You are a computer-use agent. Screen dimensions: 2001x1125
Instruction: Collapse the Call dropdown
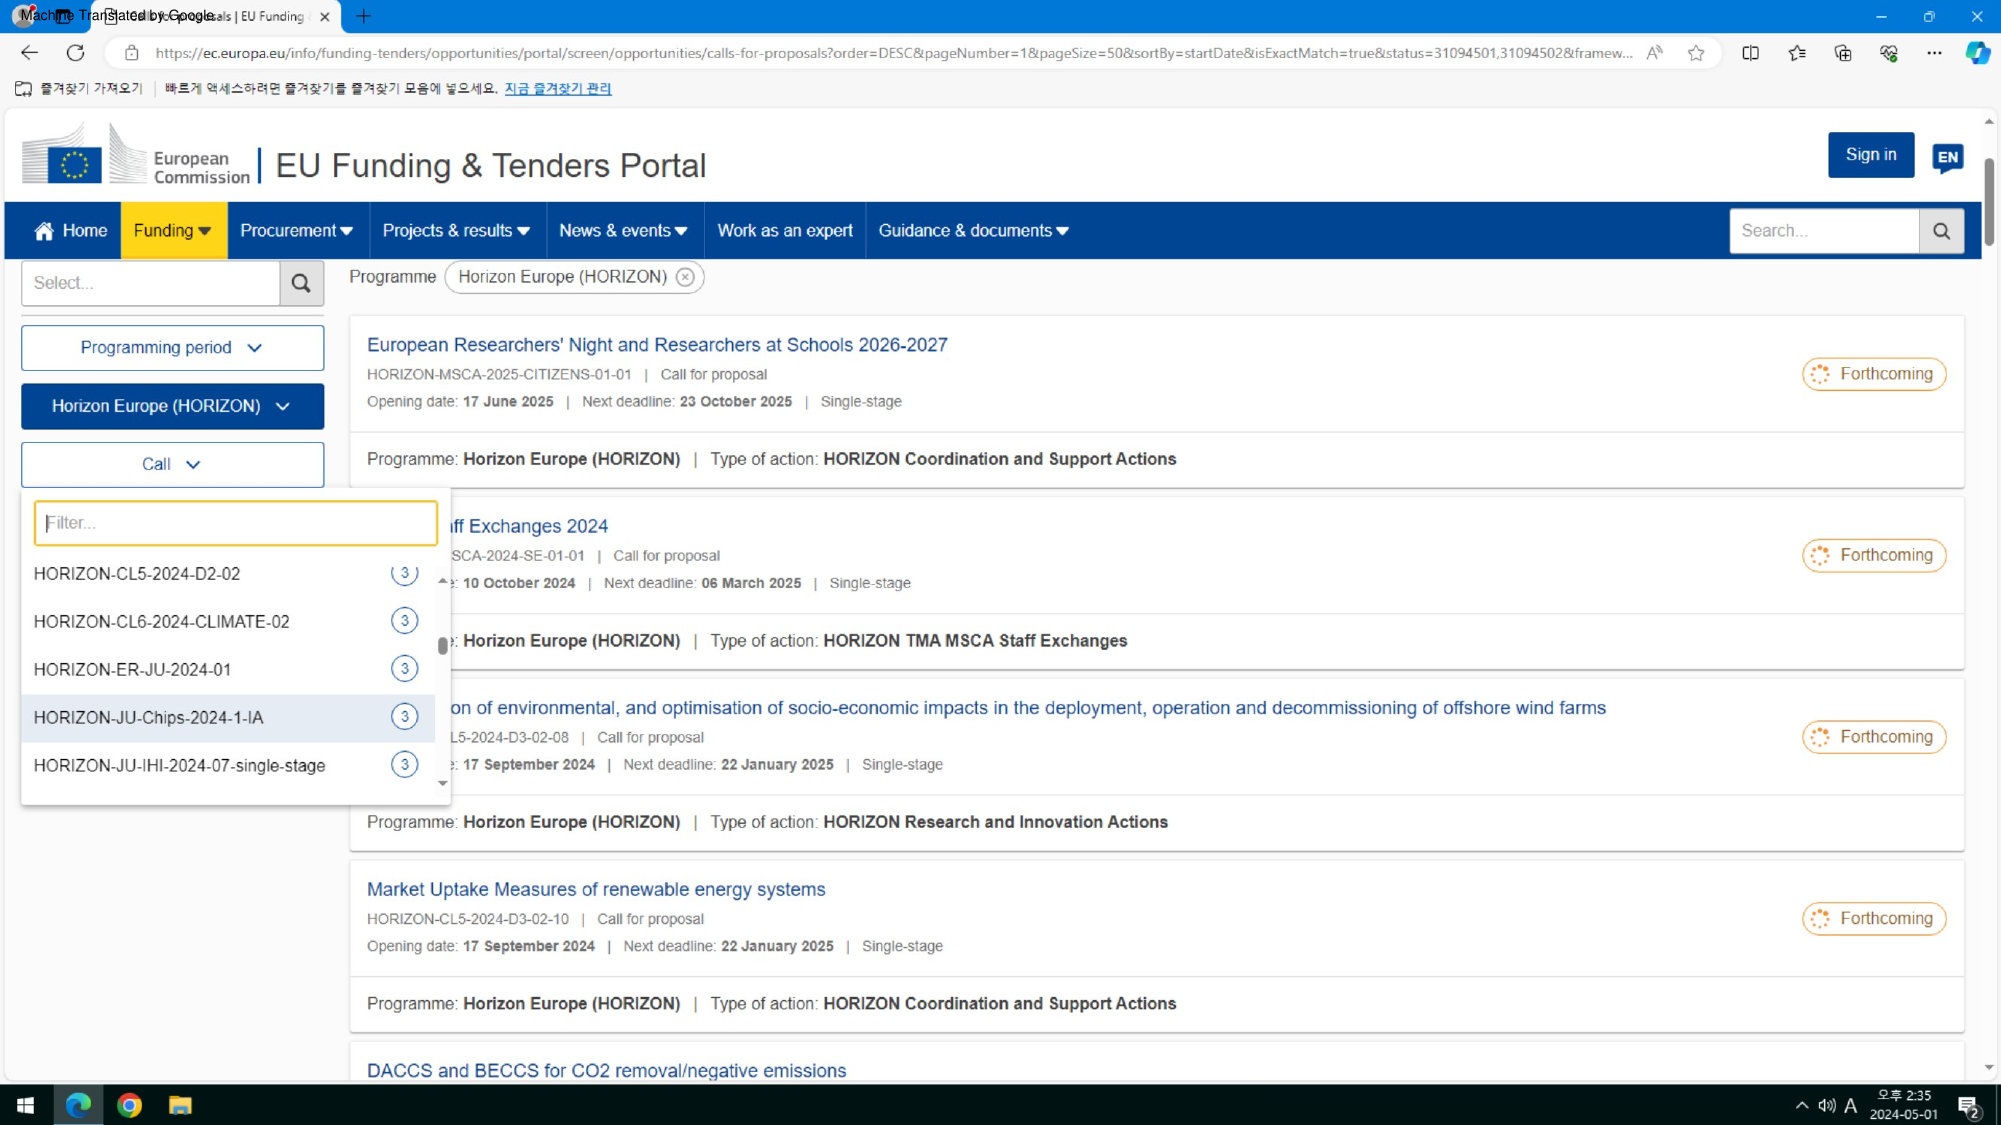(x=172, y=465)
